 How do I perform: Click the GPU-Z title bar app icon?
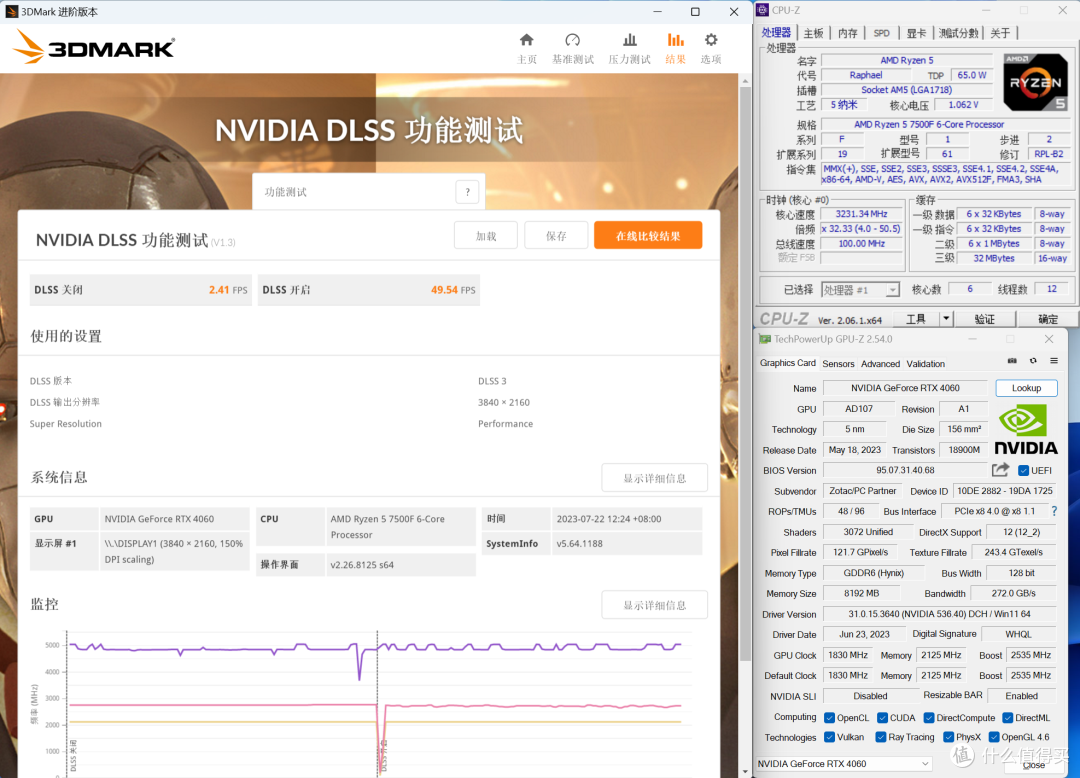765,339
